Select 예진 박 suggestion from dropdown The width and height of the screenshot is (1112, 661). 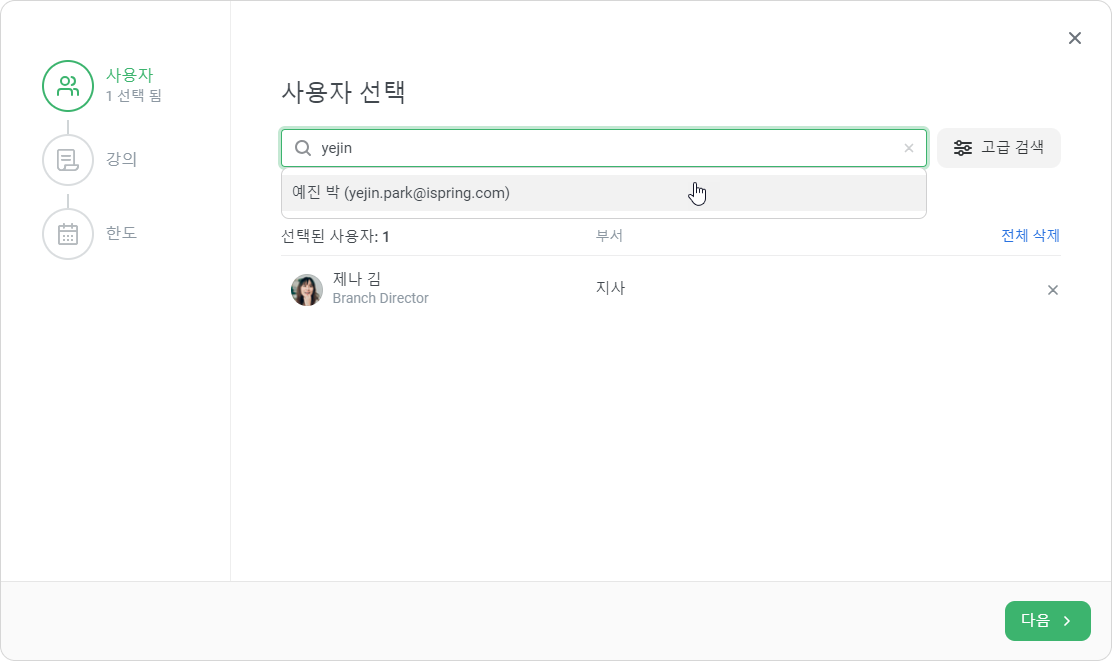(604, 193)
